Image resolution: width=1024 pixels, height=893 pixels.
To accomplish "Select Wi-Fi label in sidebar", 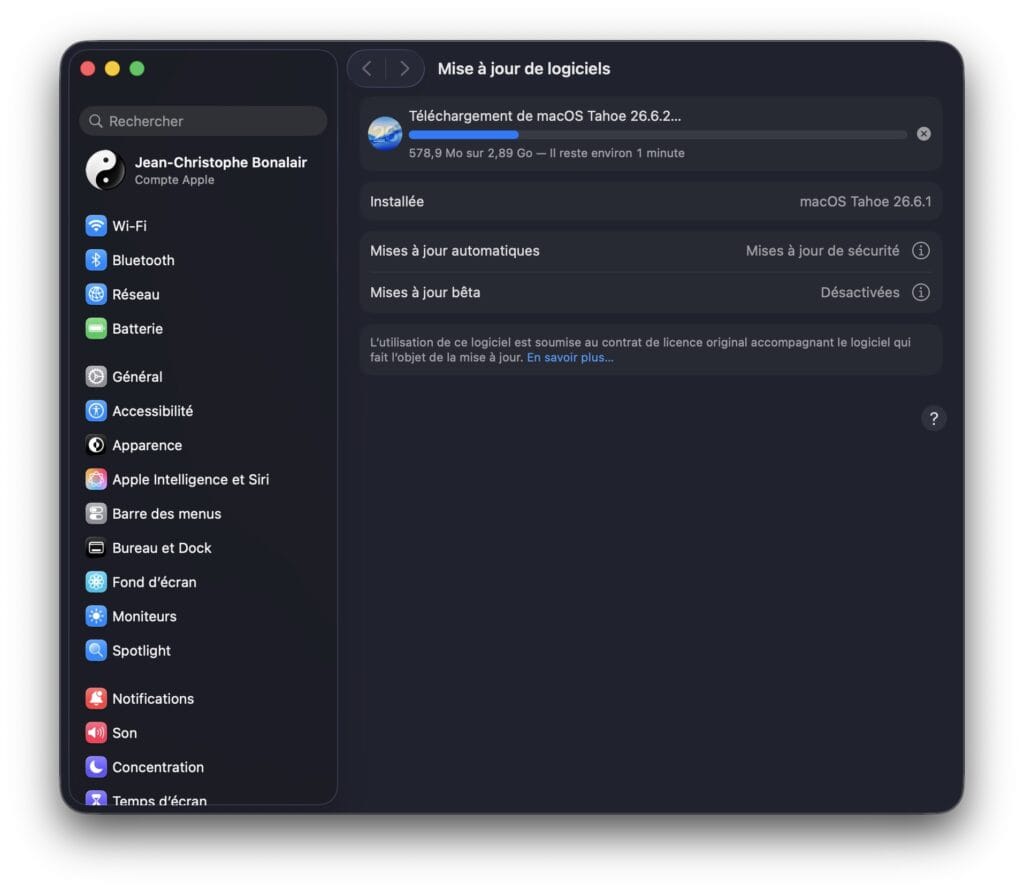I will [x=129, y=226].
